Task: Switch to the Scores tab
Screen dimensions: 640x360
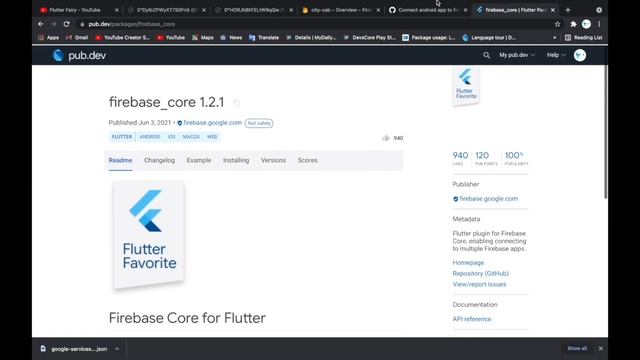Action: click(x=307, y=160)
